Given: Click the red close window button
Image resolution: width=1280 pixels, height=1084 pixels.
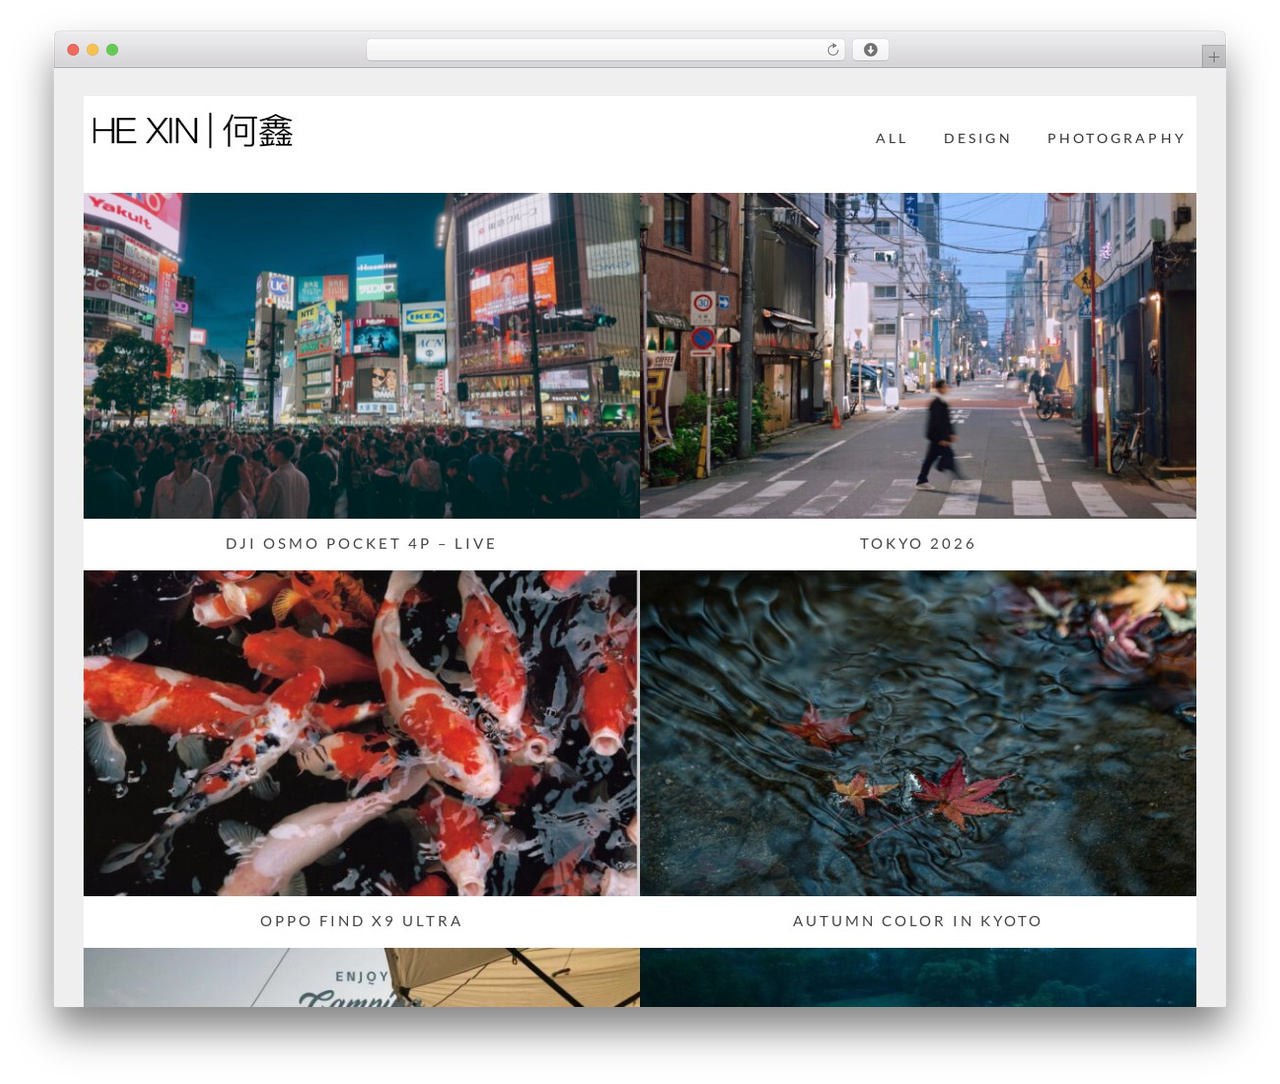Looking at the screenshot, I should 73,50.
